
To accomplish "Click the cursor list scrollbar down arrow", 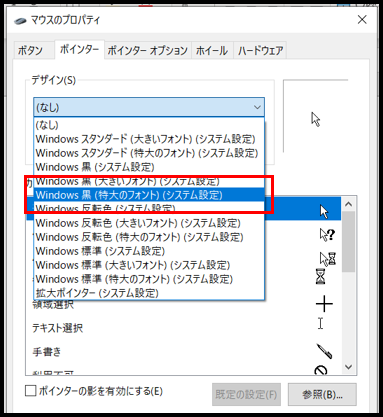I will pos(349,367).
